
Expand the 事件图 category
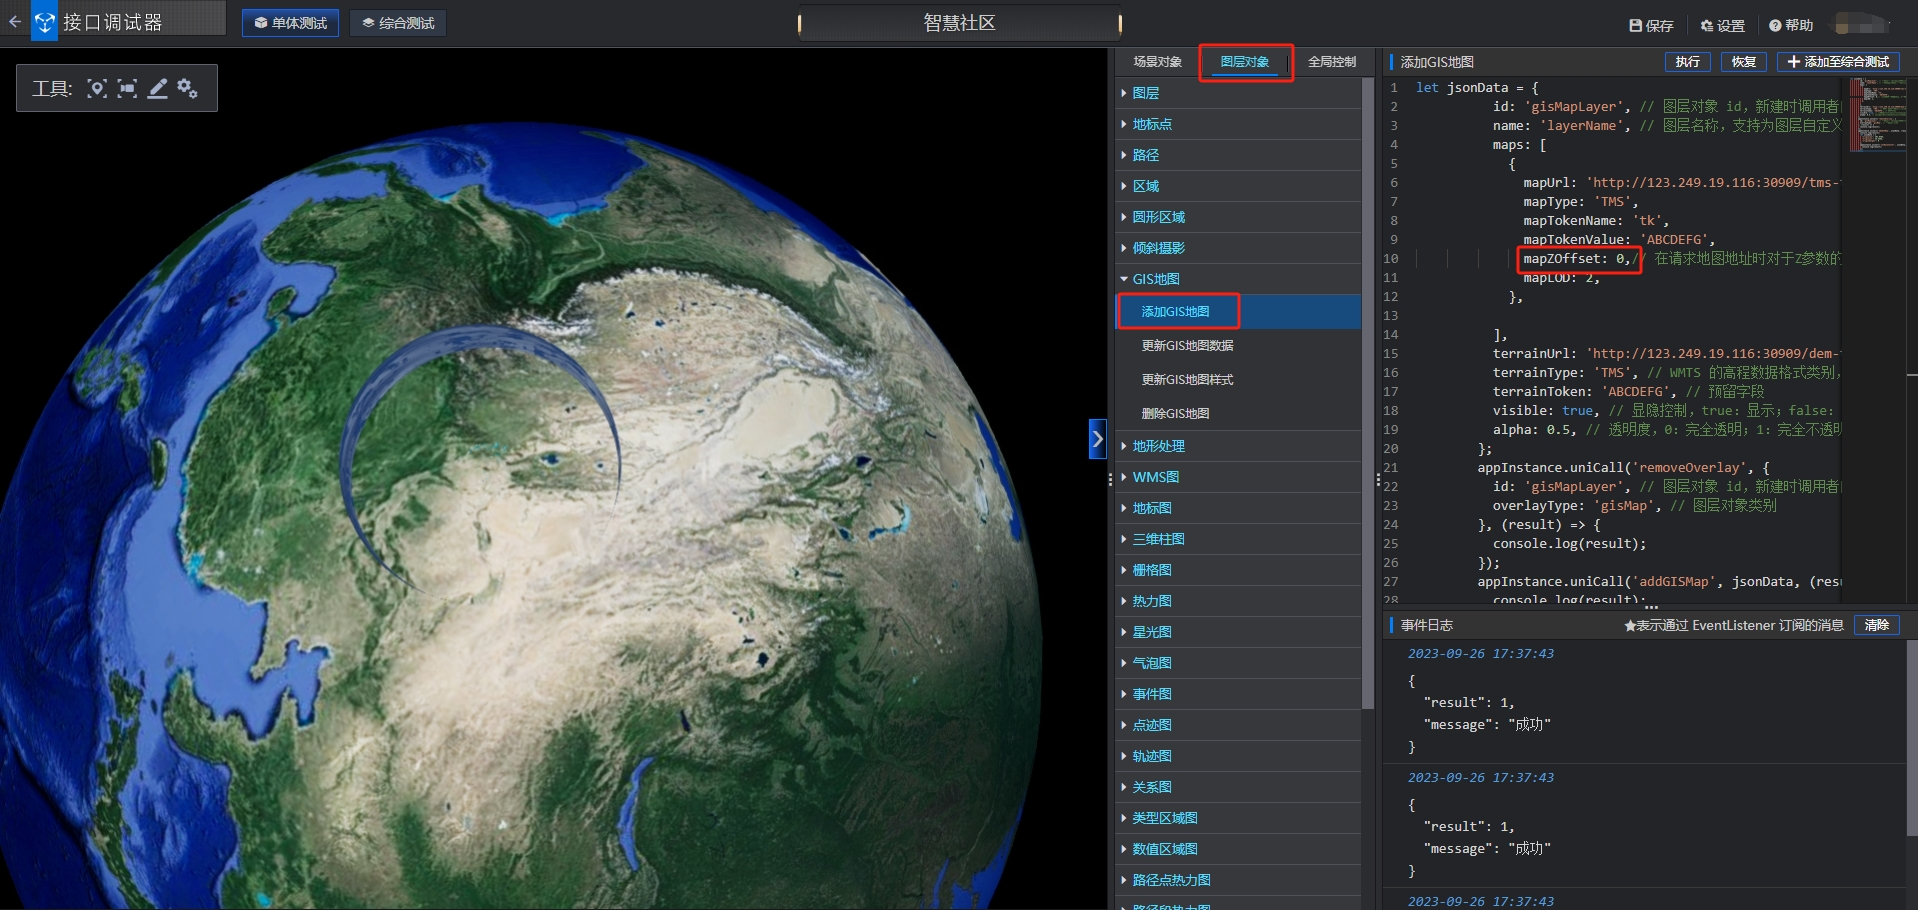1238,694
